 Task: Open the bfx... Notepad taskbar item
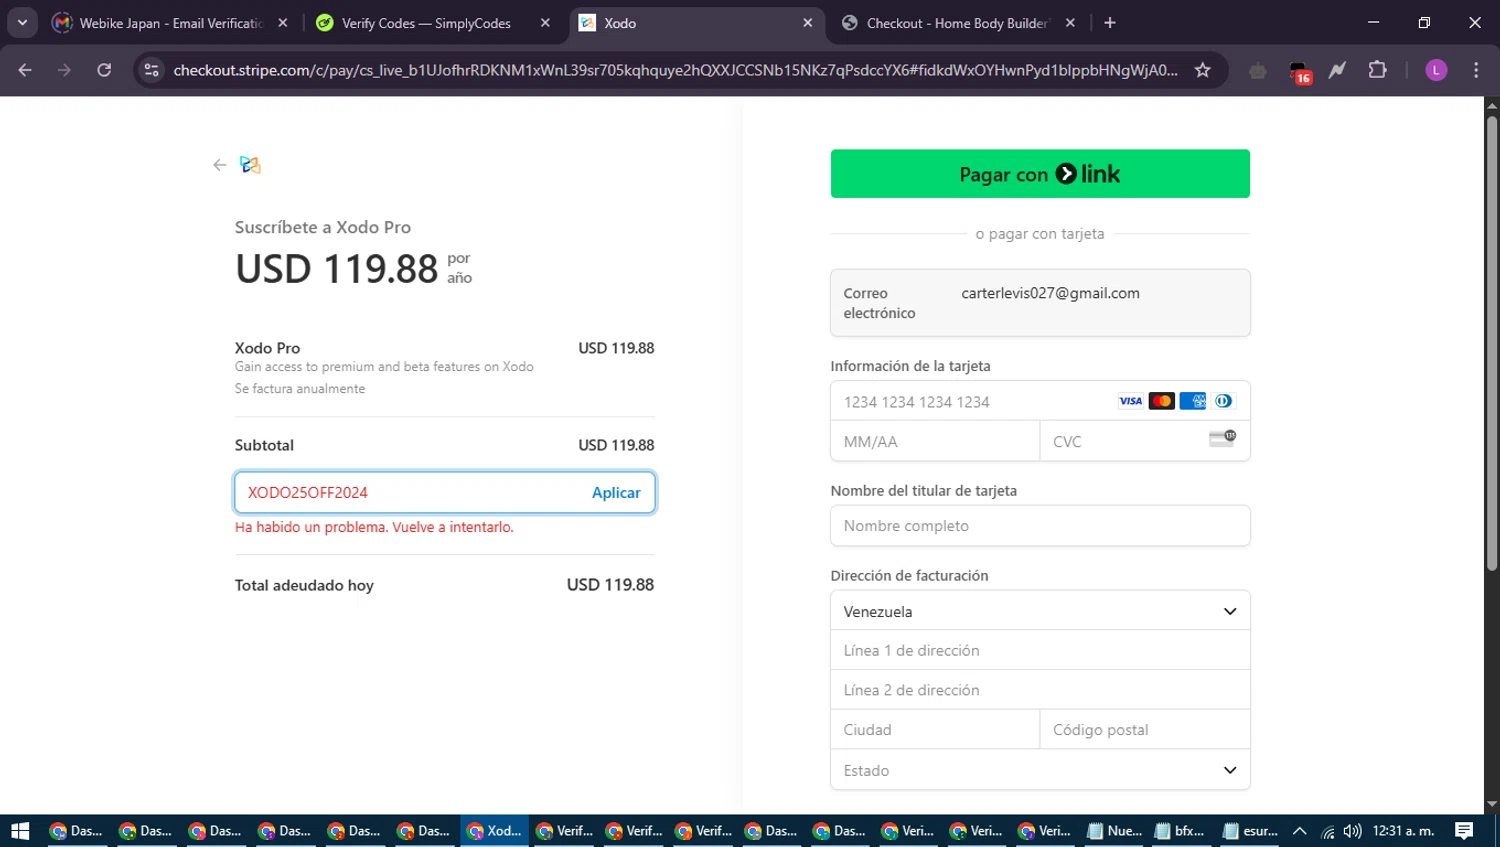[1180, 831]
